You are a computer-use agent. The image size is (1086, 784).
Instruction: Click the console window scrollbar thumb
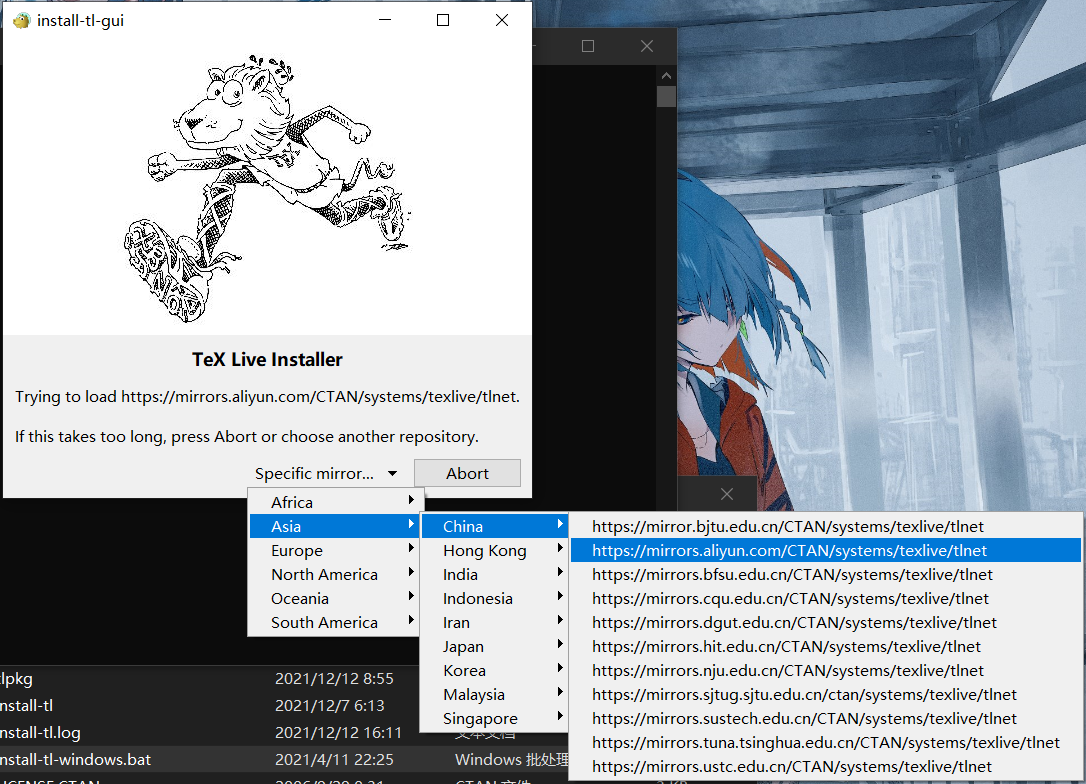click(666, 96)
